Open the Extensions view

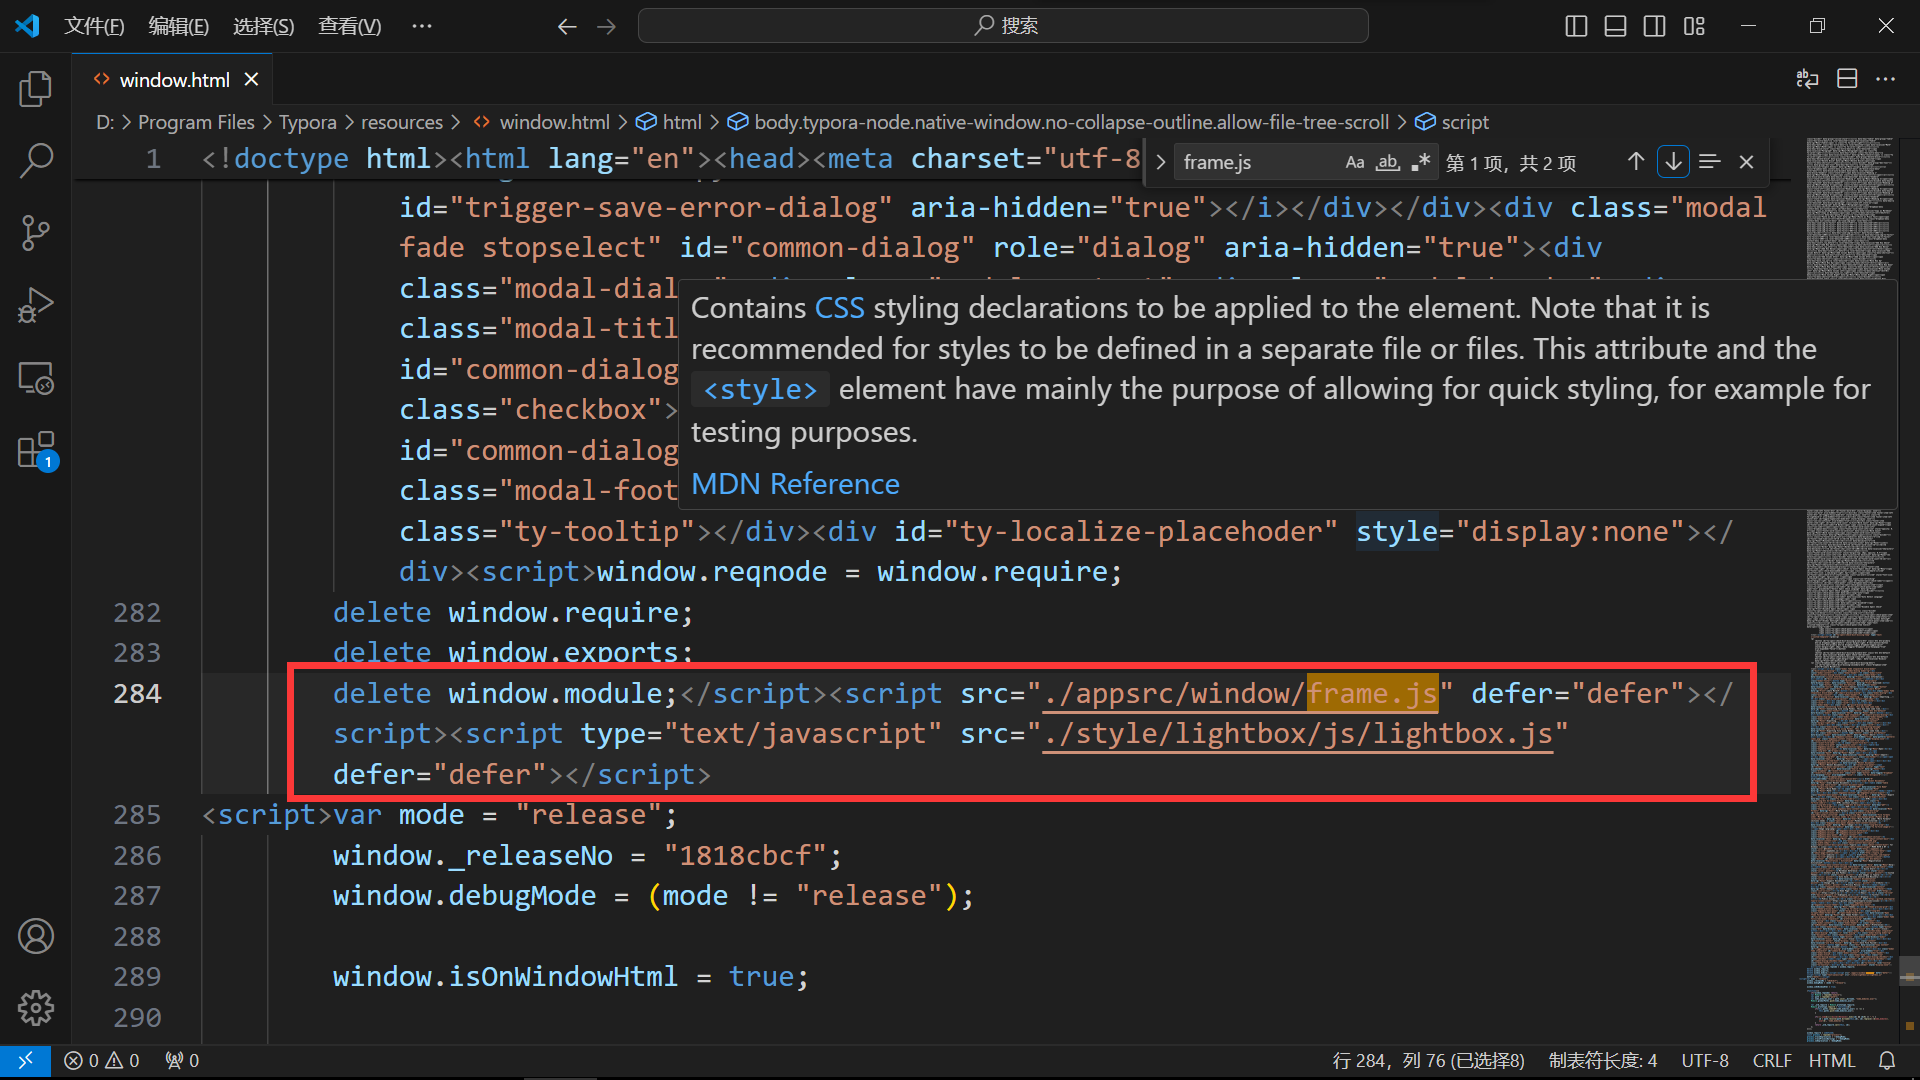click(x=36, y=451)
